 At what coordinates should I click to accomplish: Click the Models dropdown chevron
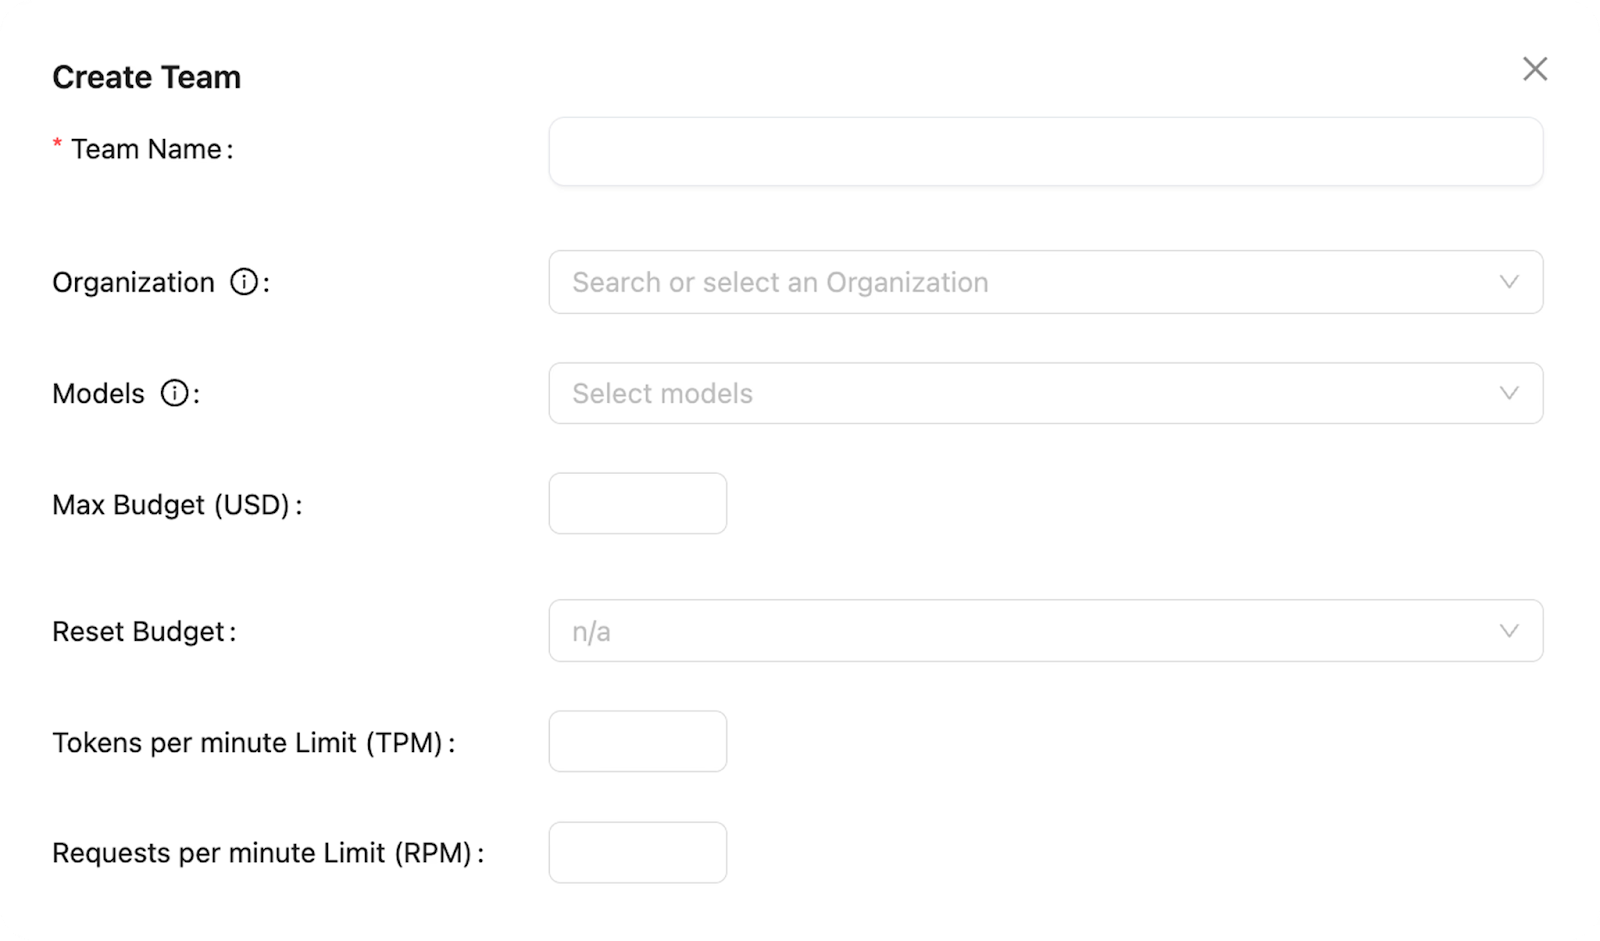(x=1510, y=393)
